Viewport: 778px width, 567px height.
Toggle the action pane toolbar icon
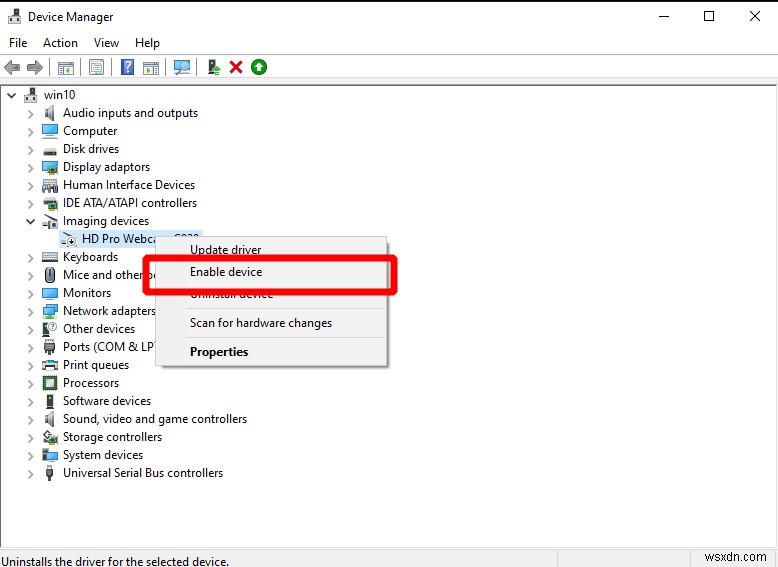[151, 67]
